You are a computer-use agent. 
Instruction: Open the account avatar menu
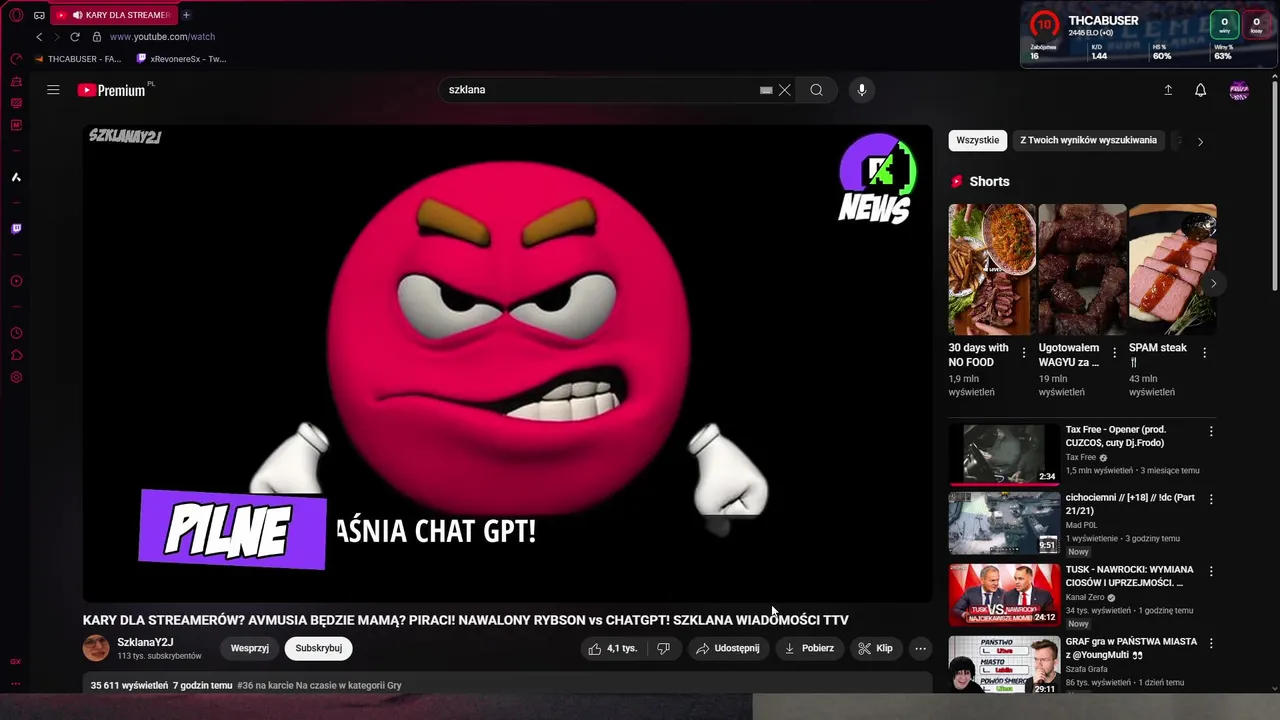[x=1239, y=90]
